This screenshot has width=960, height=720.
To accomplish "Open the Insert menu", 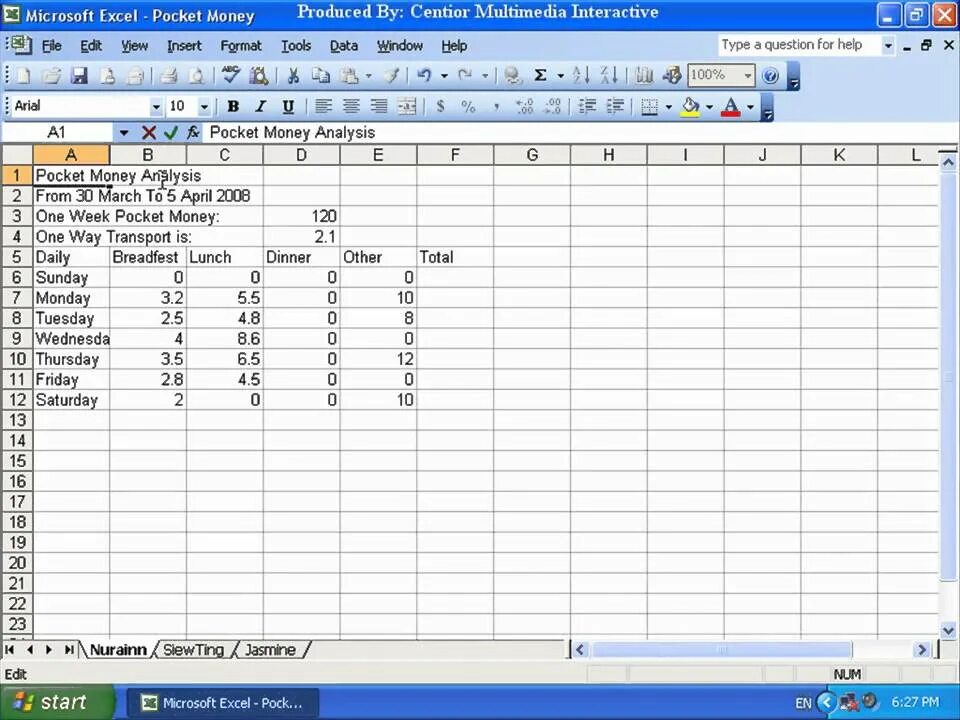I will [184, 46].
